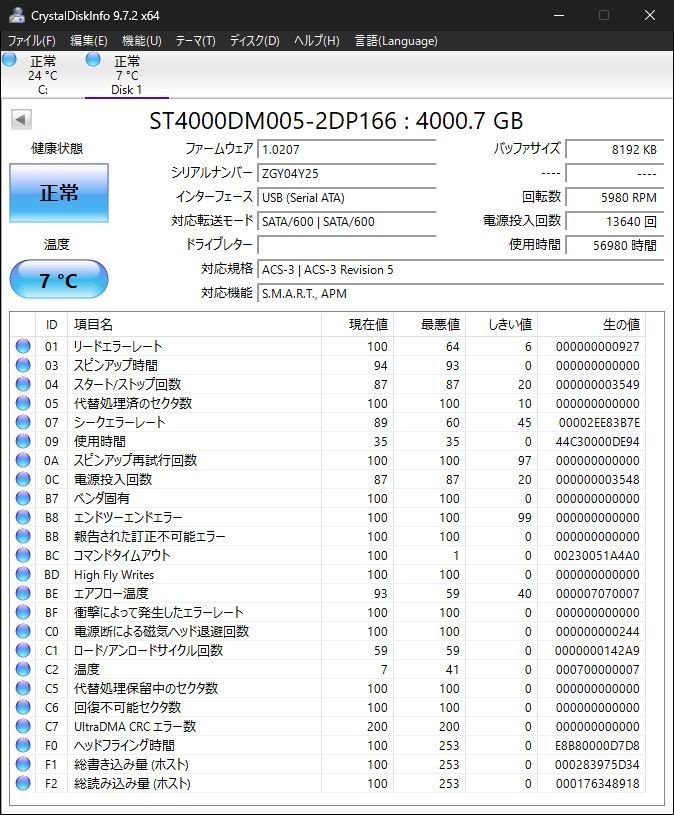Open the テーマ(T) menu

pos(195,41)
